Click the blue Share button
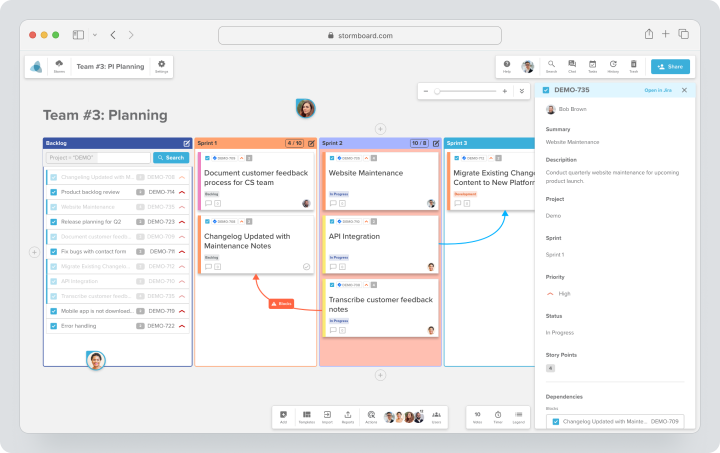 click(x=670, y=67)
